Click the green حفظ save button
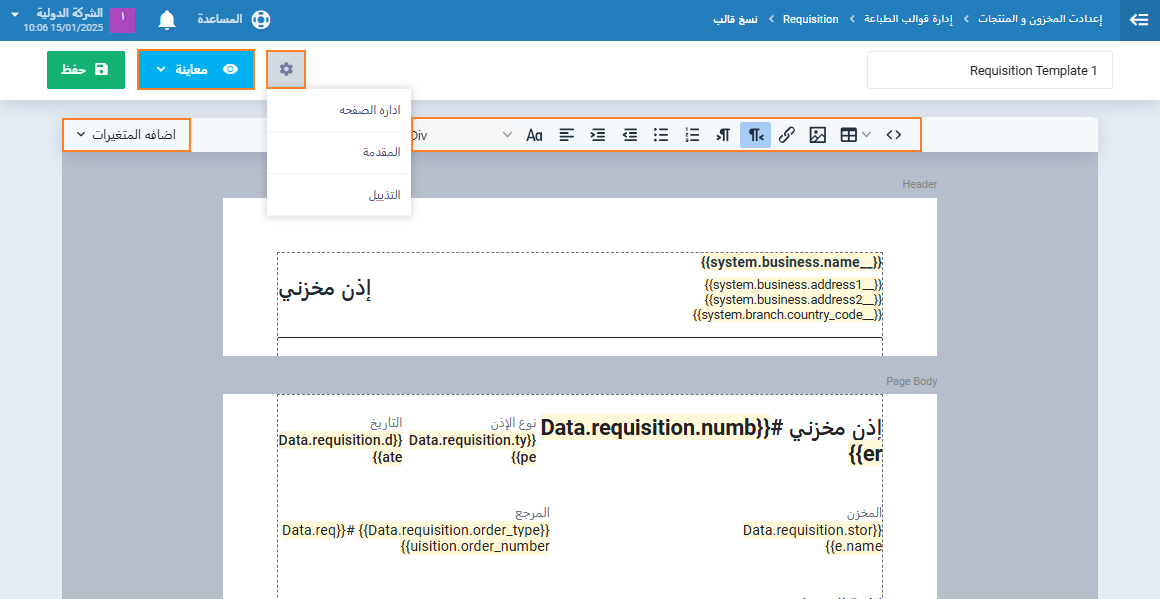The height and width of the screenshot is (599, 1160). pyautogui.click(x=86, y=70)
